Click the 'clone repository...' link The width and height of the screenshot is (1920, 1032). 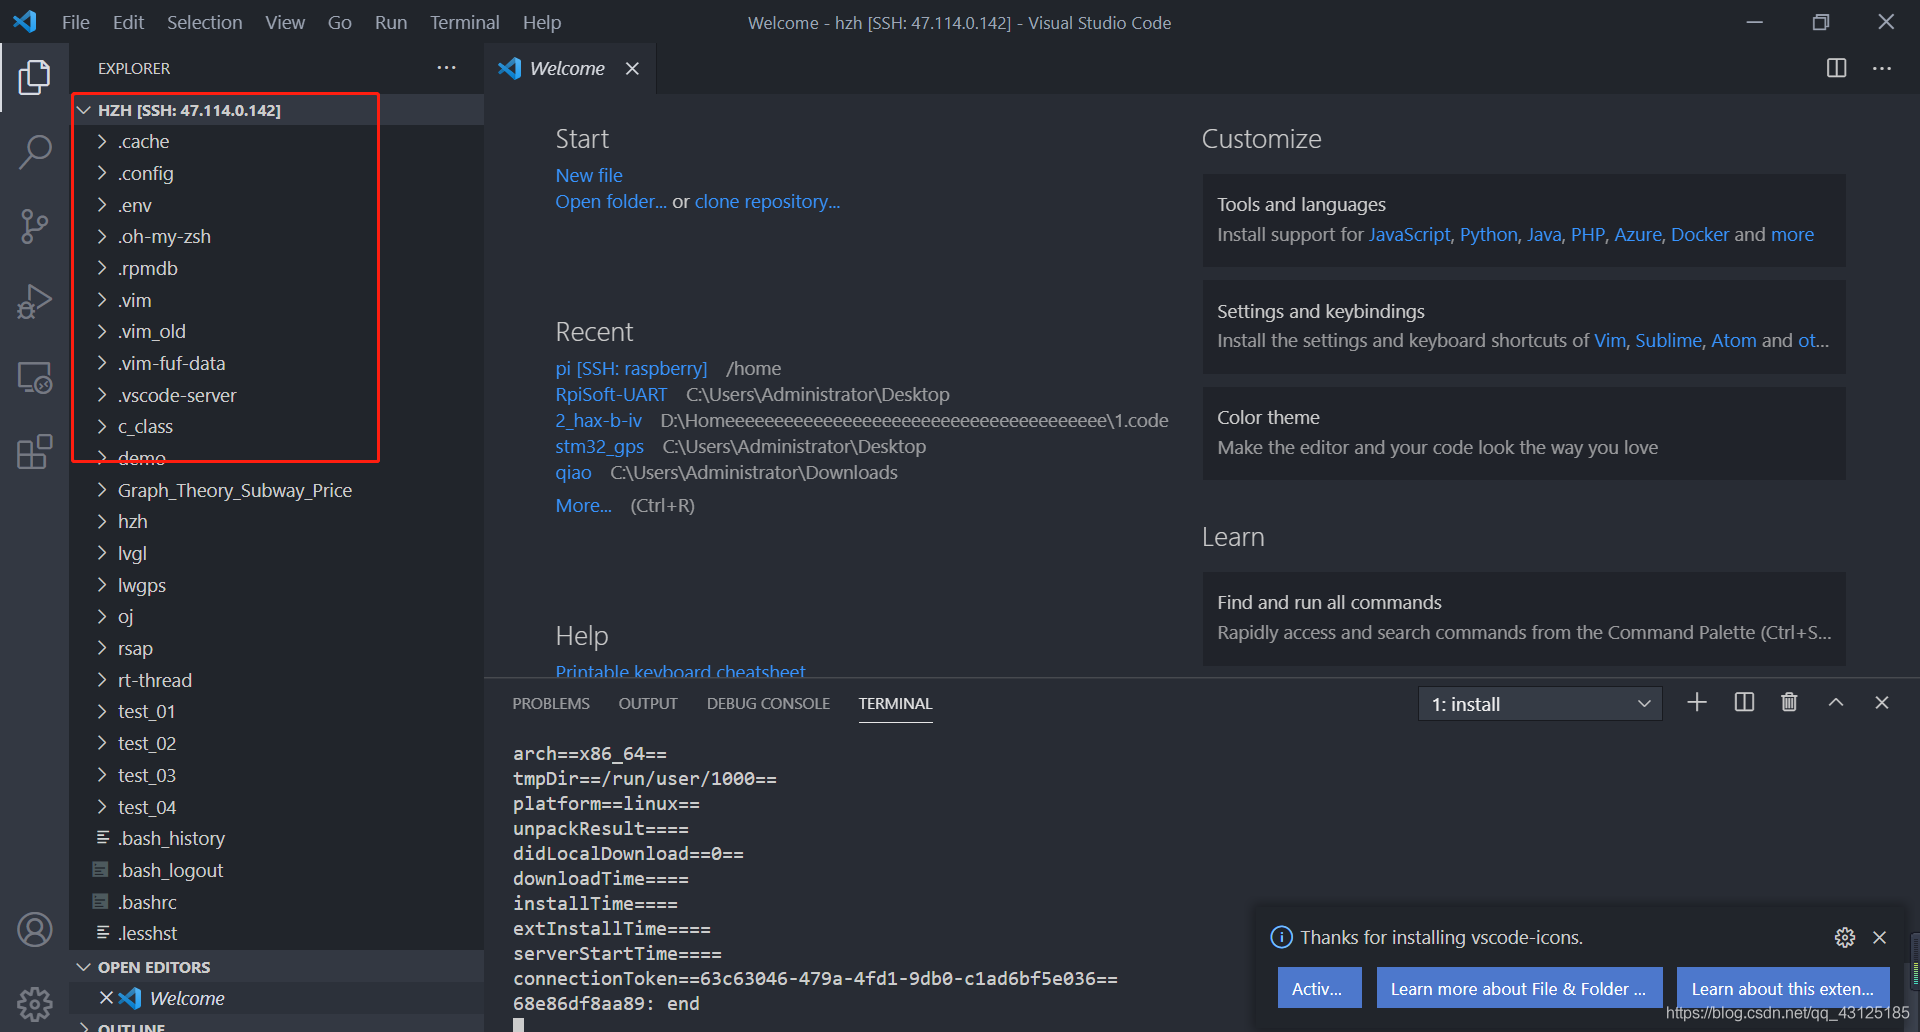[x=767, y=201]
